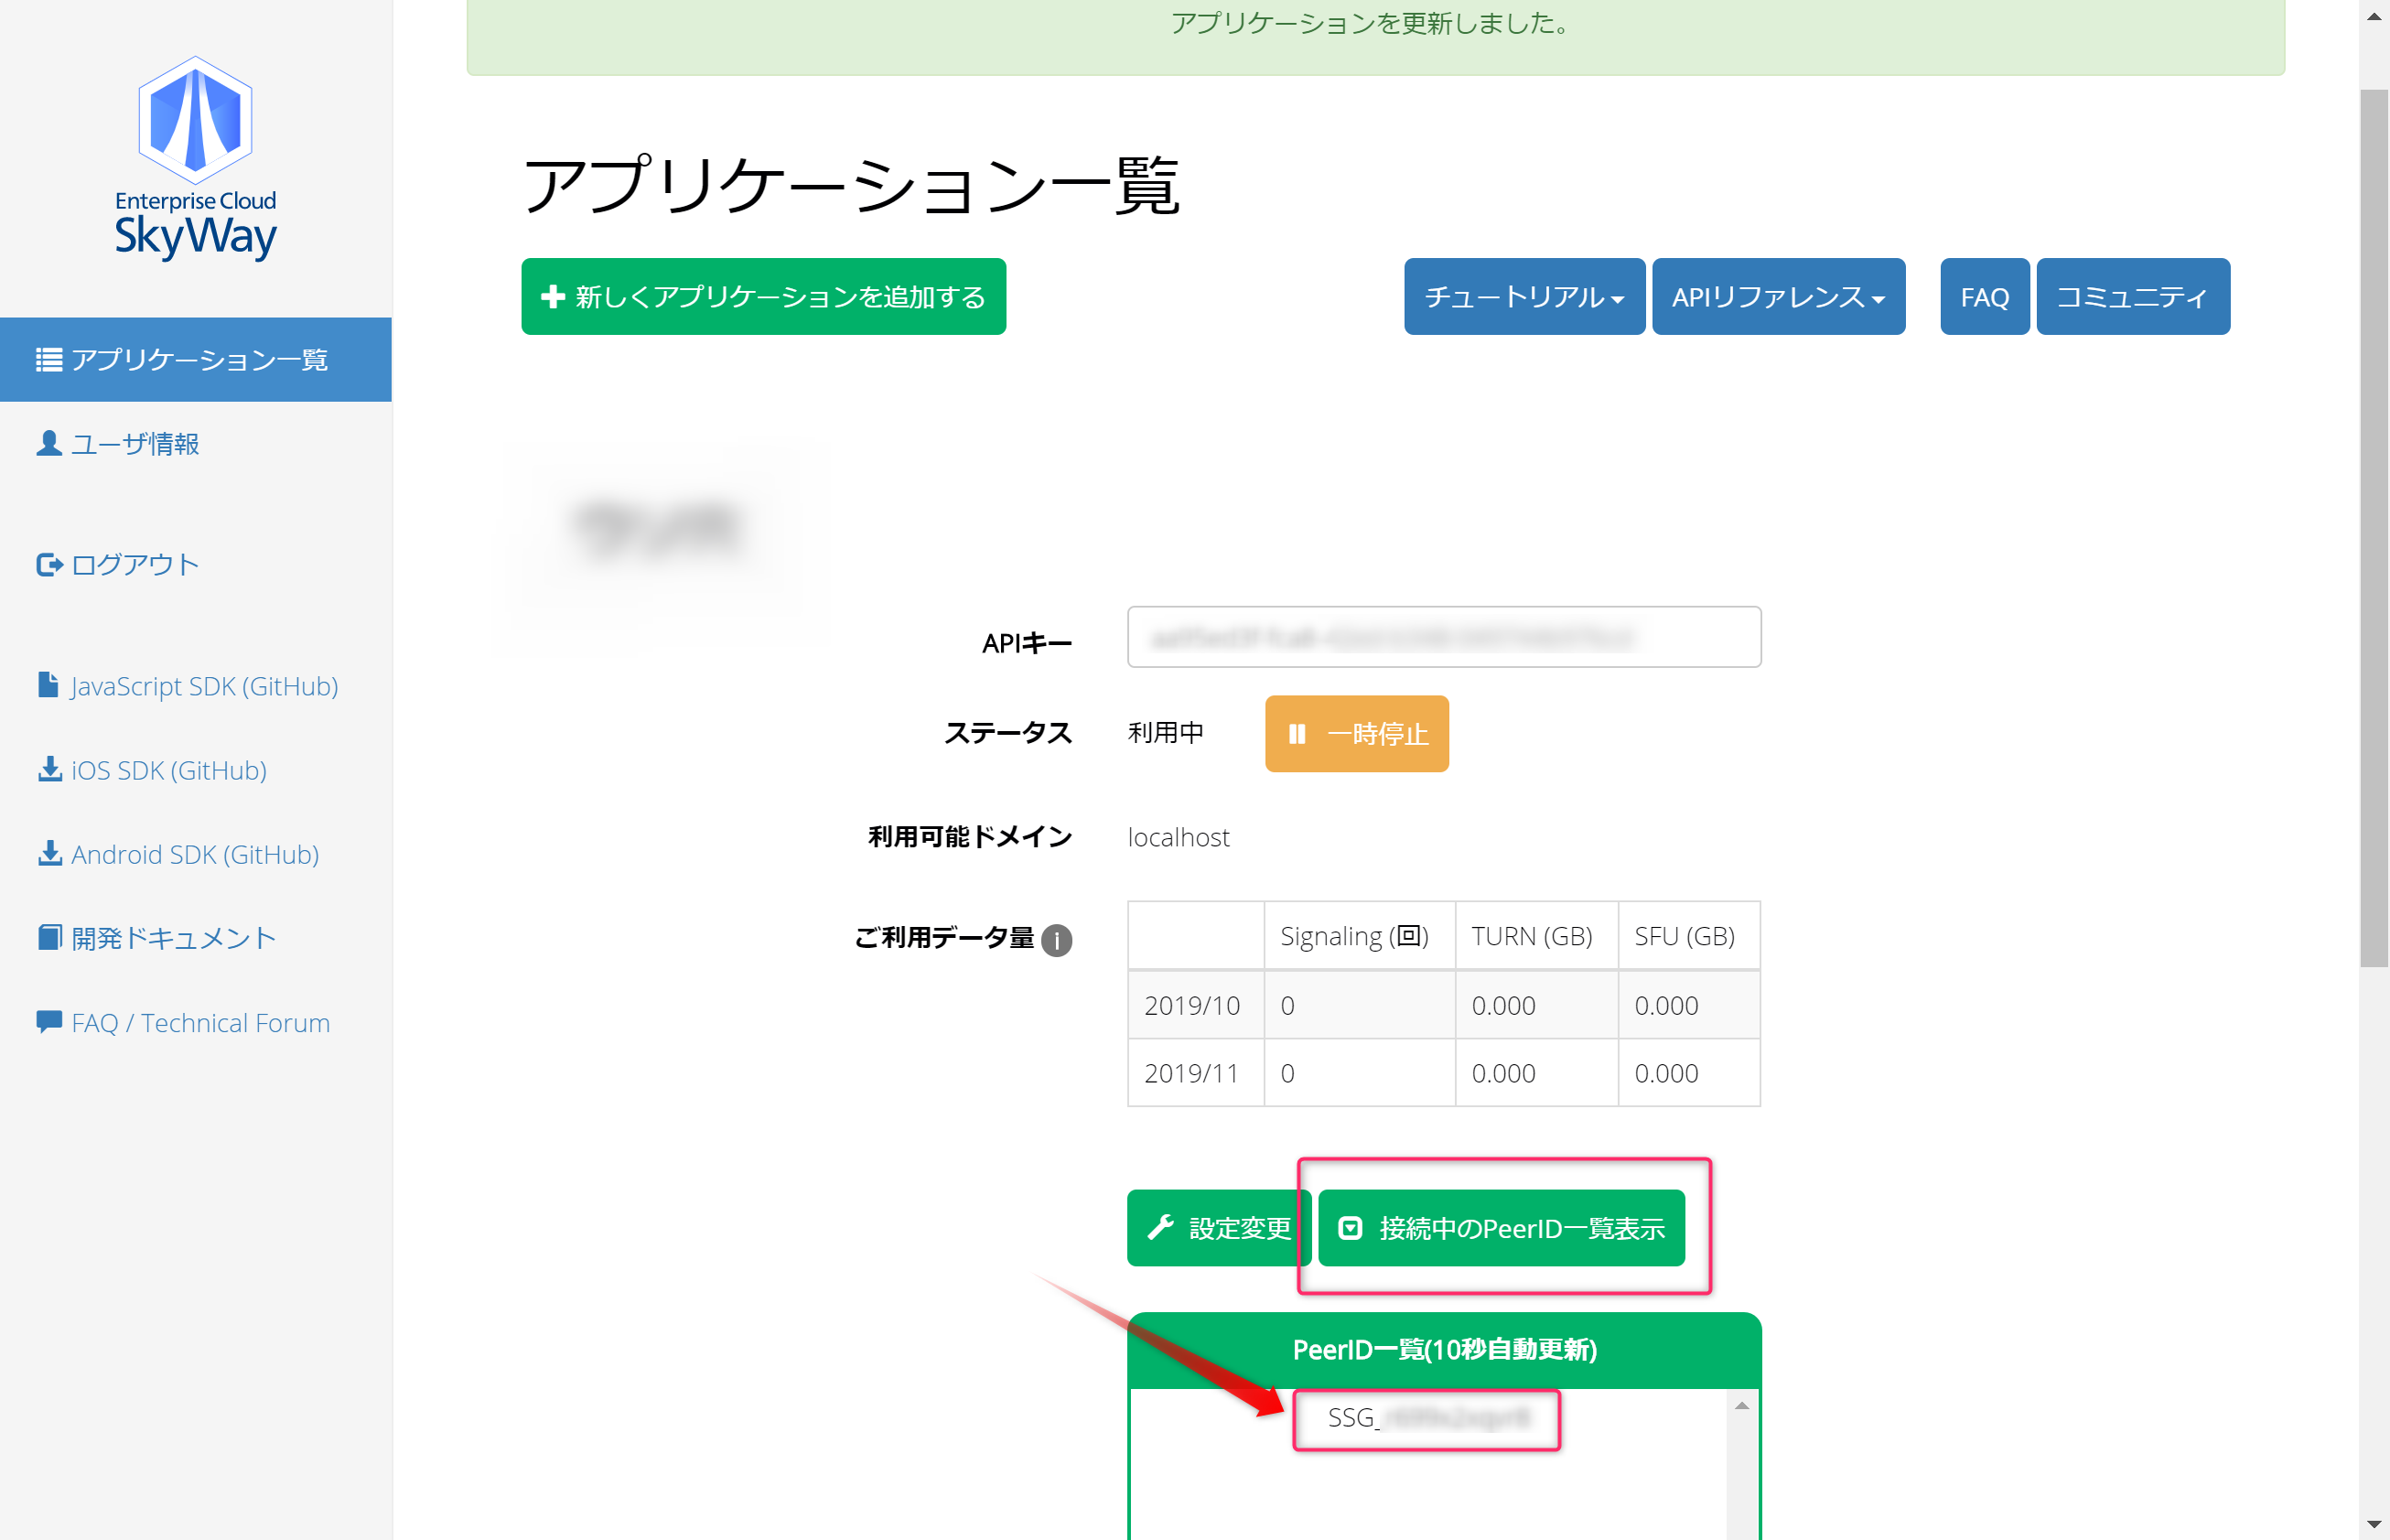Viewport: 2390px width, 1540px height.
Task: Add a new application with green button
Action: click(763, 297)
